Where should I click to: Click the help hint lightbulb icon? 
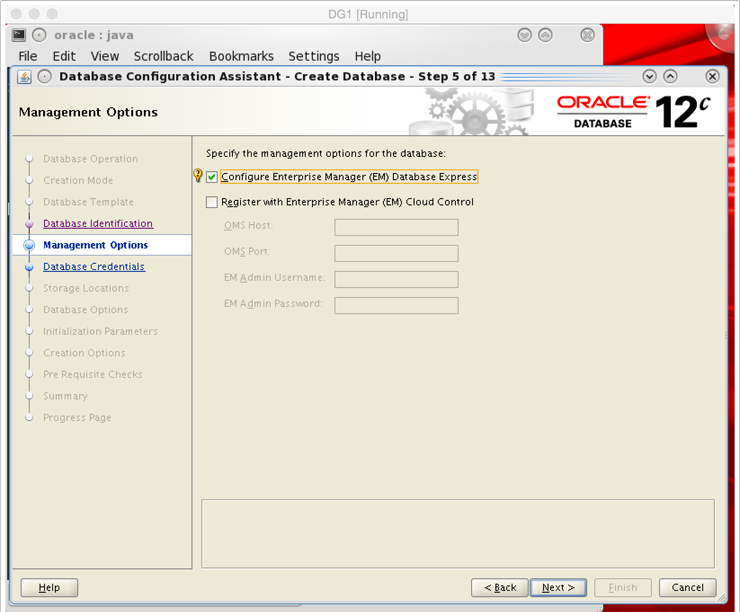[x=198, y=176]
